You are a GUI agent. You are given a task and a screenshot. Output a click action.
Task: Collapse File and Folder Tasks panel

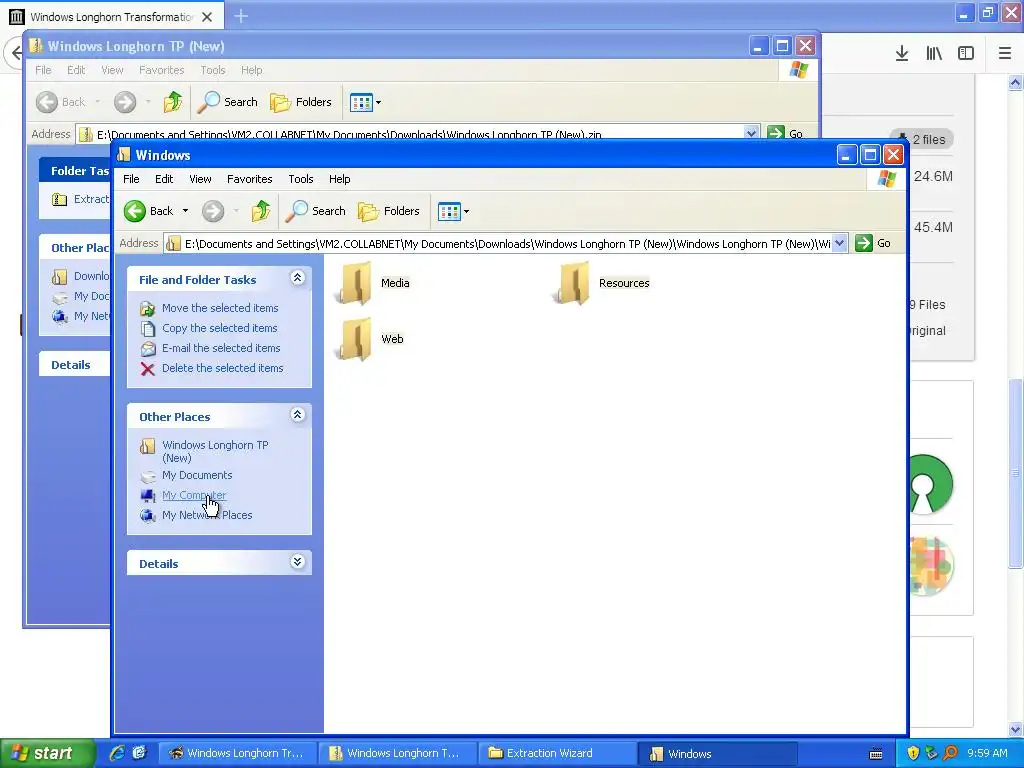click(x=297, y=278)
